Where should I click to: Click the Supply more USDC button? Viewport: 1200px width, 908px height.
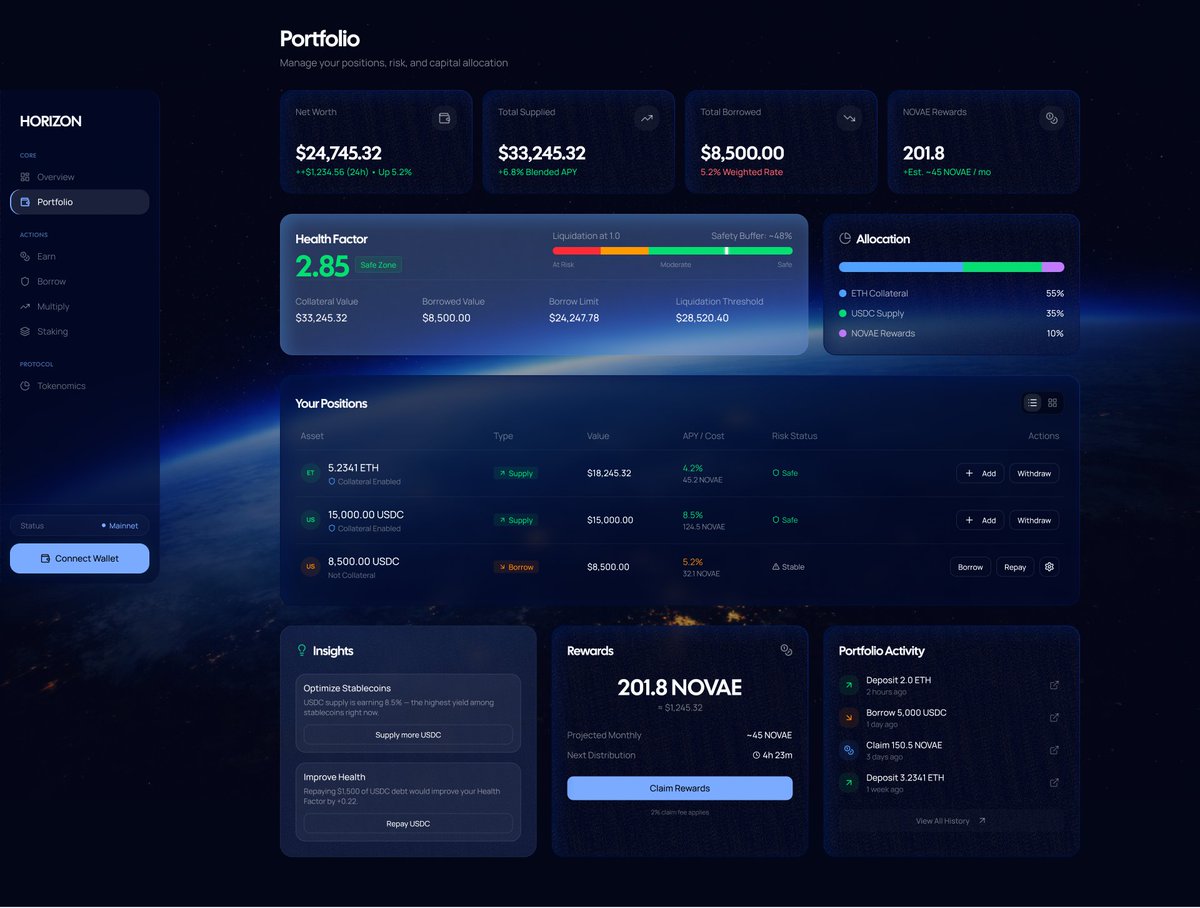[x=408, y=735]
